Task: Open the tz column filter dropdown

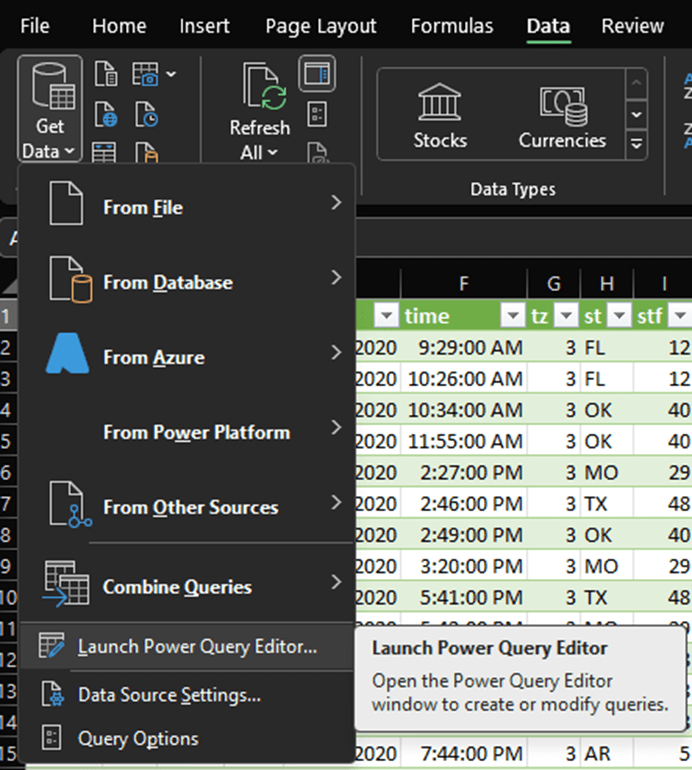Action: click(x=566, y=317)
